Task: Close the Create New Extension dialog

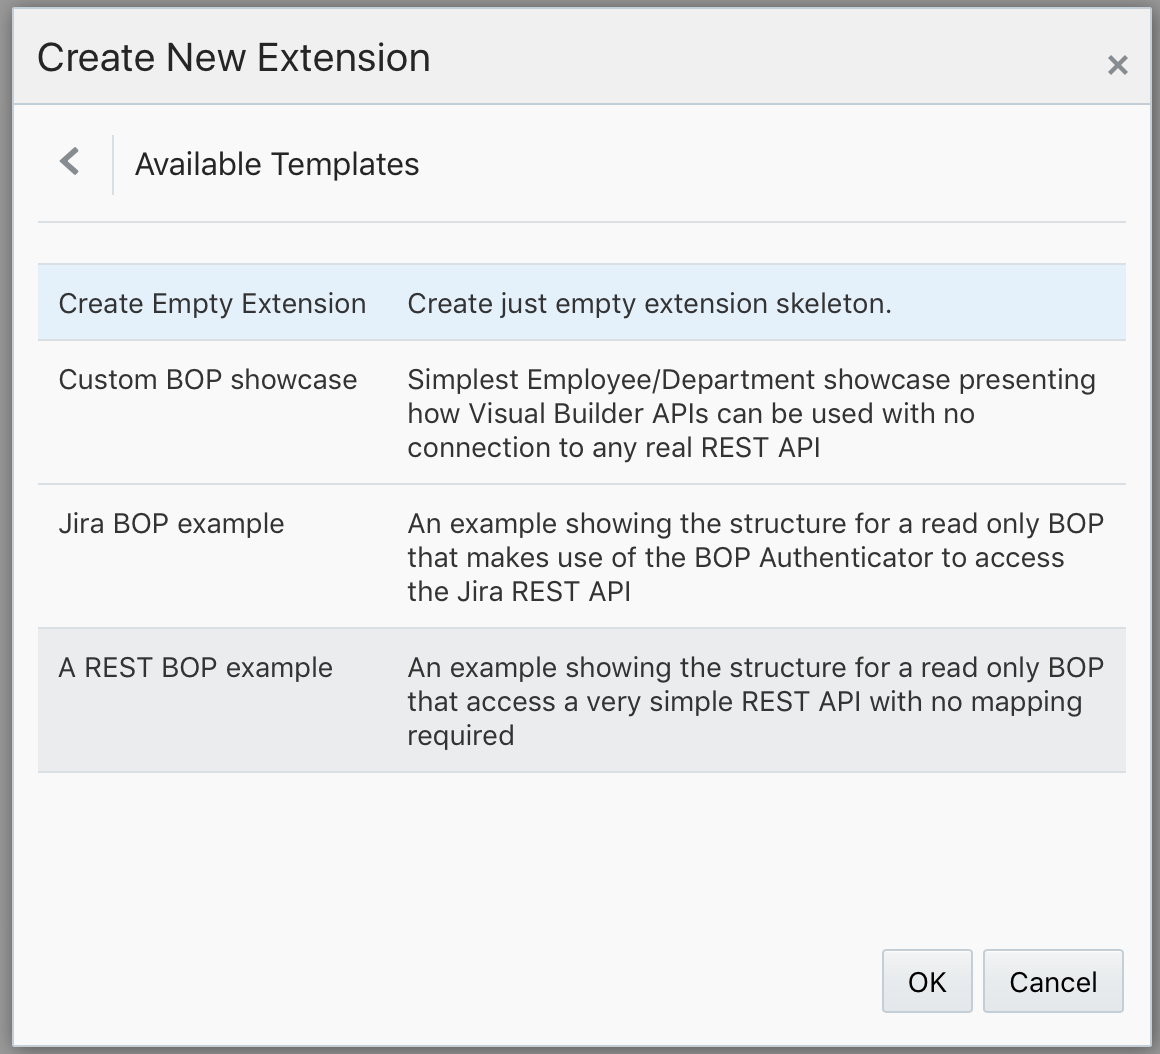Action: tap(1117, 66)
